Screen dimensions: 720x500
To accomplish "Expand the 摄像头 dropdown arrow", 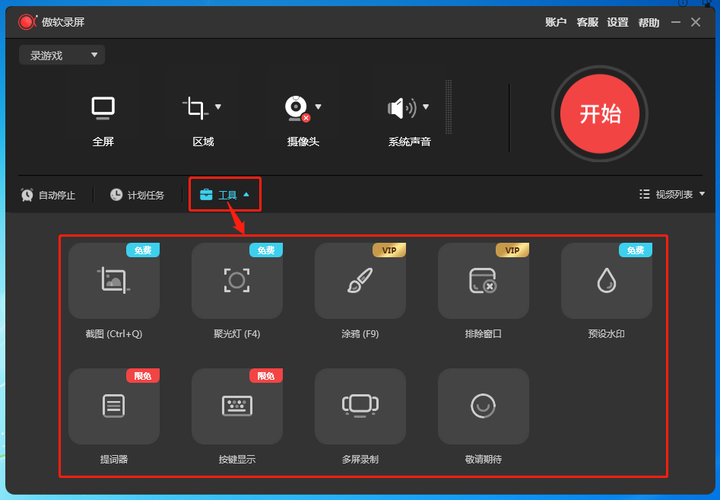I will (318, 107).
